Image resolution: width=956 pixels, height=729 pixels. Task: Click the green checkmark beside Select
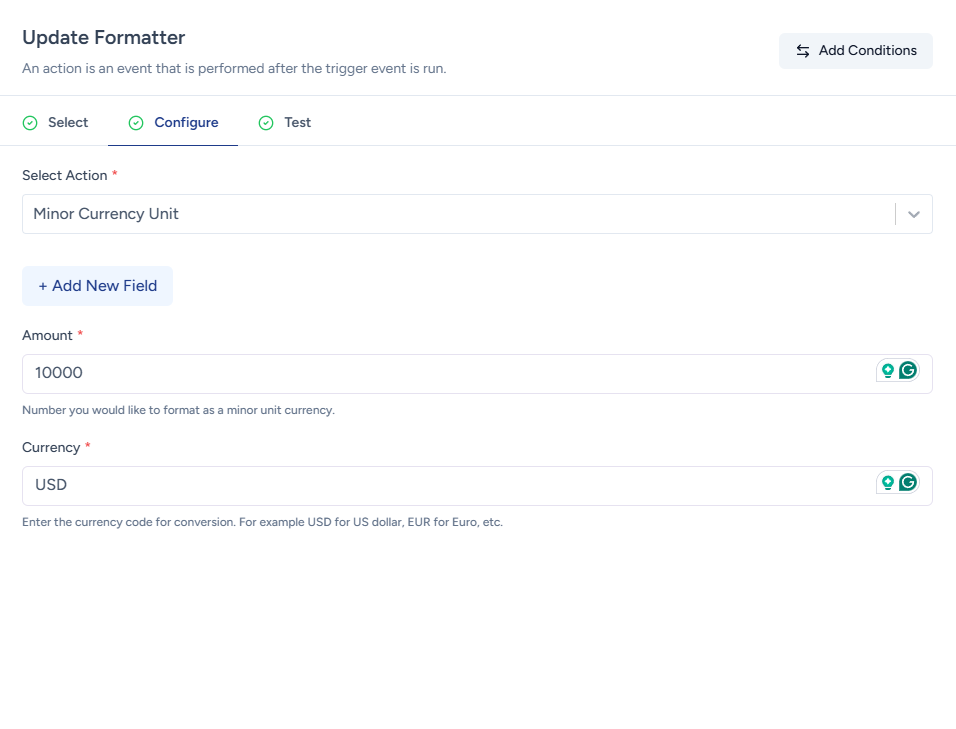30,123
